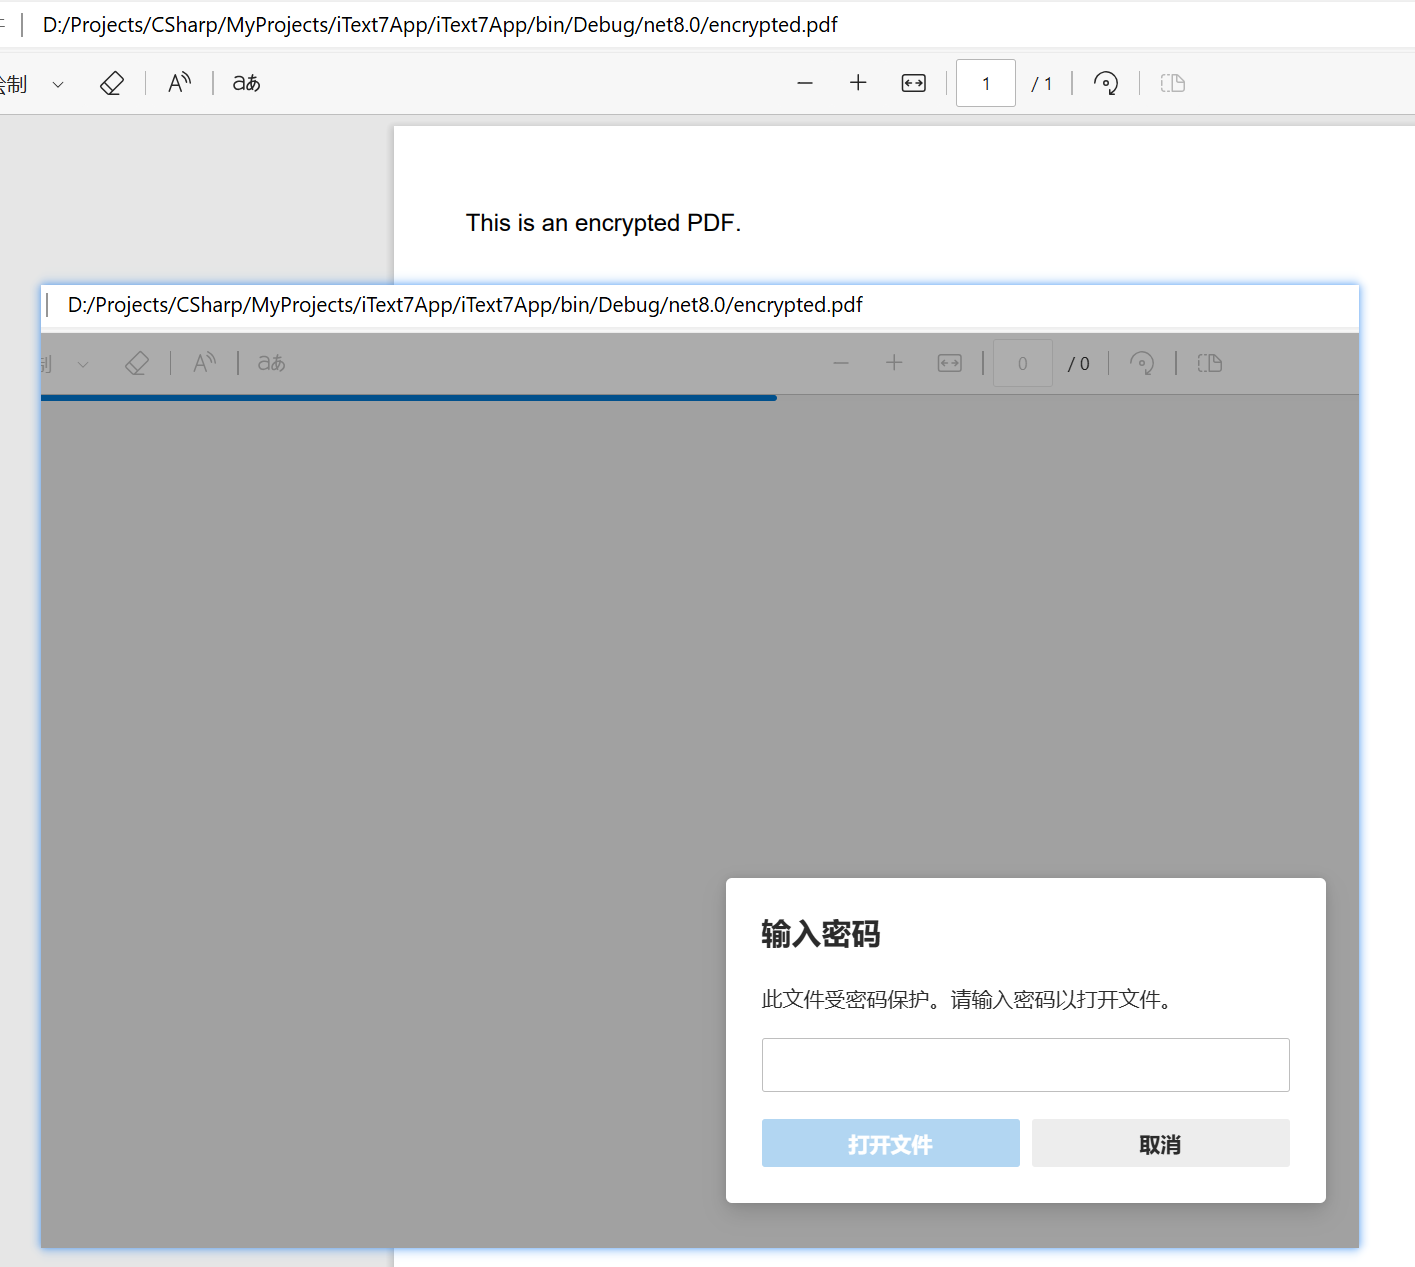Select the Eraser in the dimmed viewer toolbar

pos(137,363)
